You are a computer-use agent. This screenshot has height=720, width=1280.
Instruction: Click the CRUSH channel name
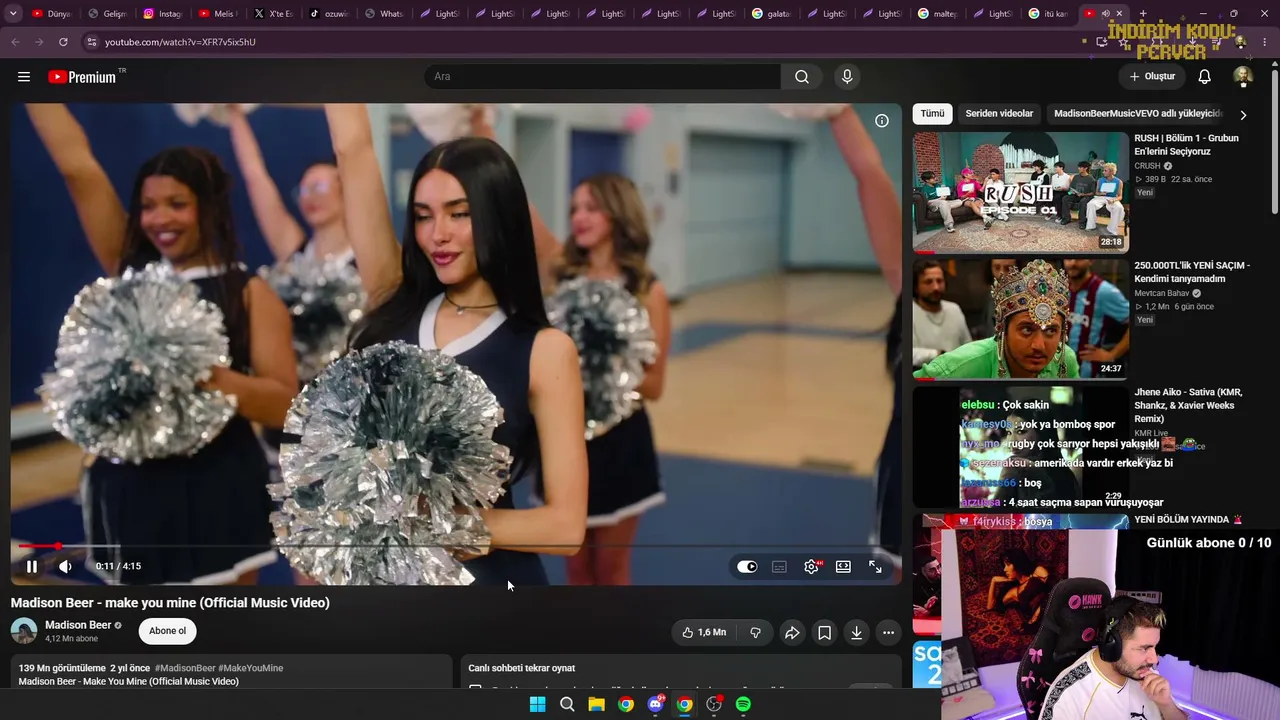(1147, 166)
